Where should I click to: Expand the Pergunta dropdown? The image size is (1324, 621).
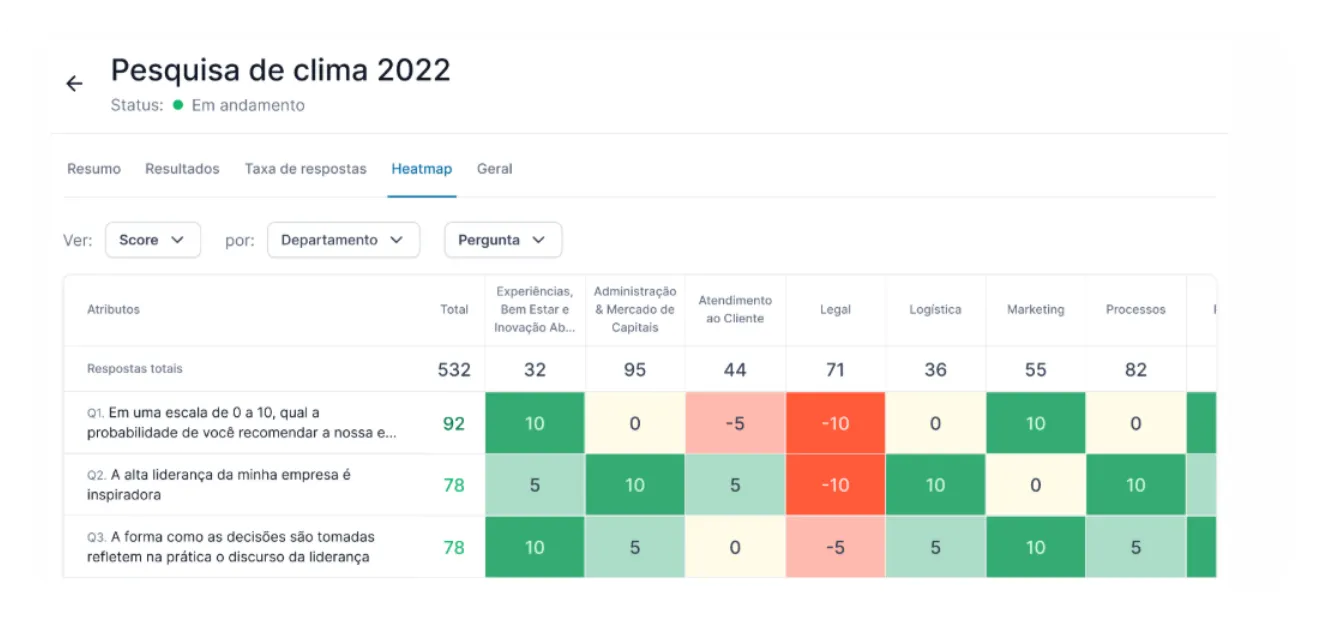pyautogui.click(x=503, y=240)
